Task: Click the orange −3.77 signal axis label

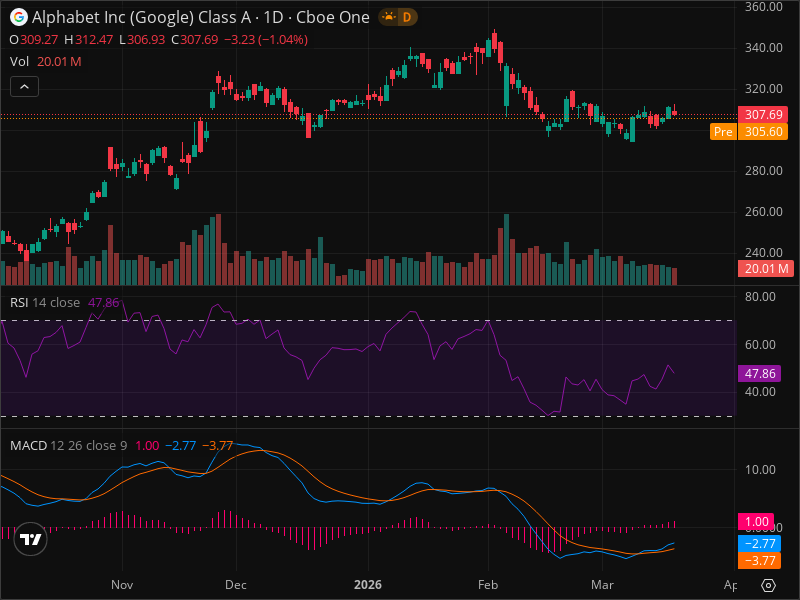Action: (759, 561)
